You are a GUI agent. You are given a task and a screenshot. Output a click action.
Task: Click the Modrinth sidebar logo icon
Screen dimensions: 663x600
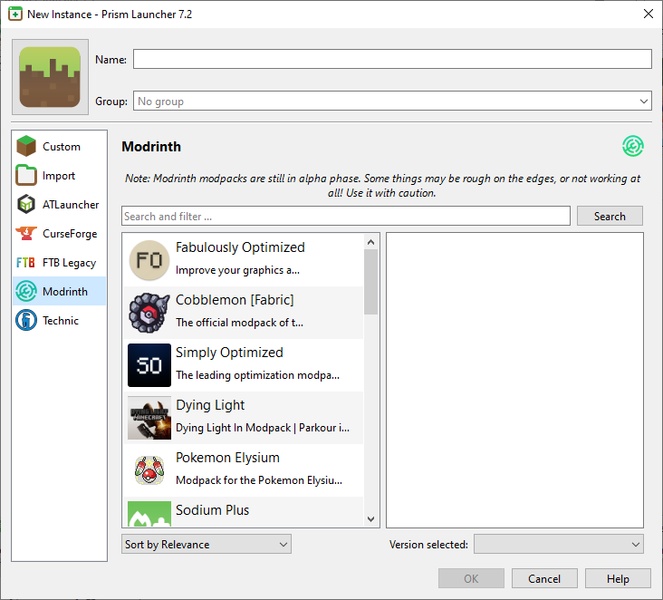click(x=26, y=291)
